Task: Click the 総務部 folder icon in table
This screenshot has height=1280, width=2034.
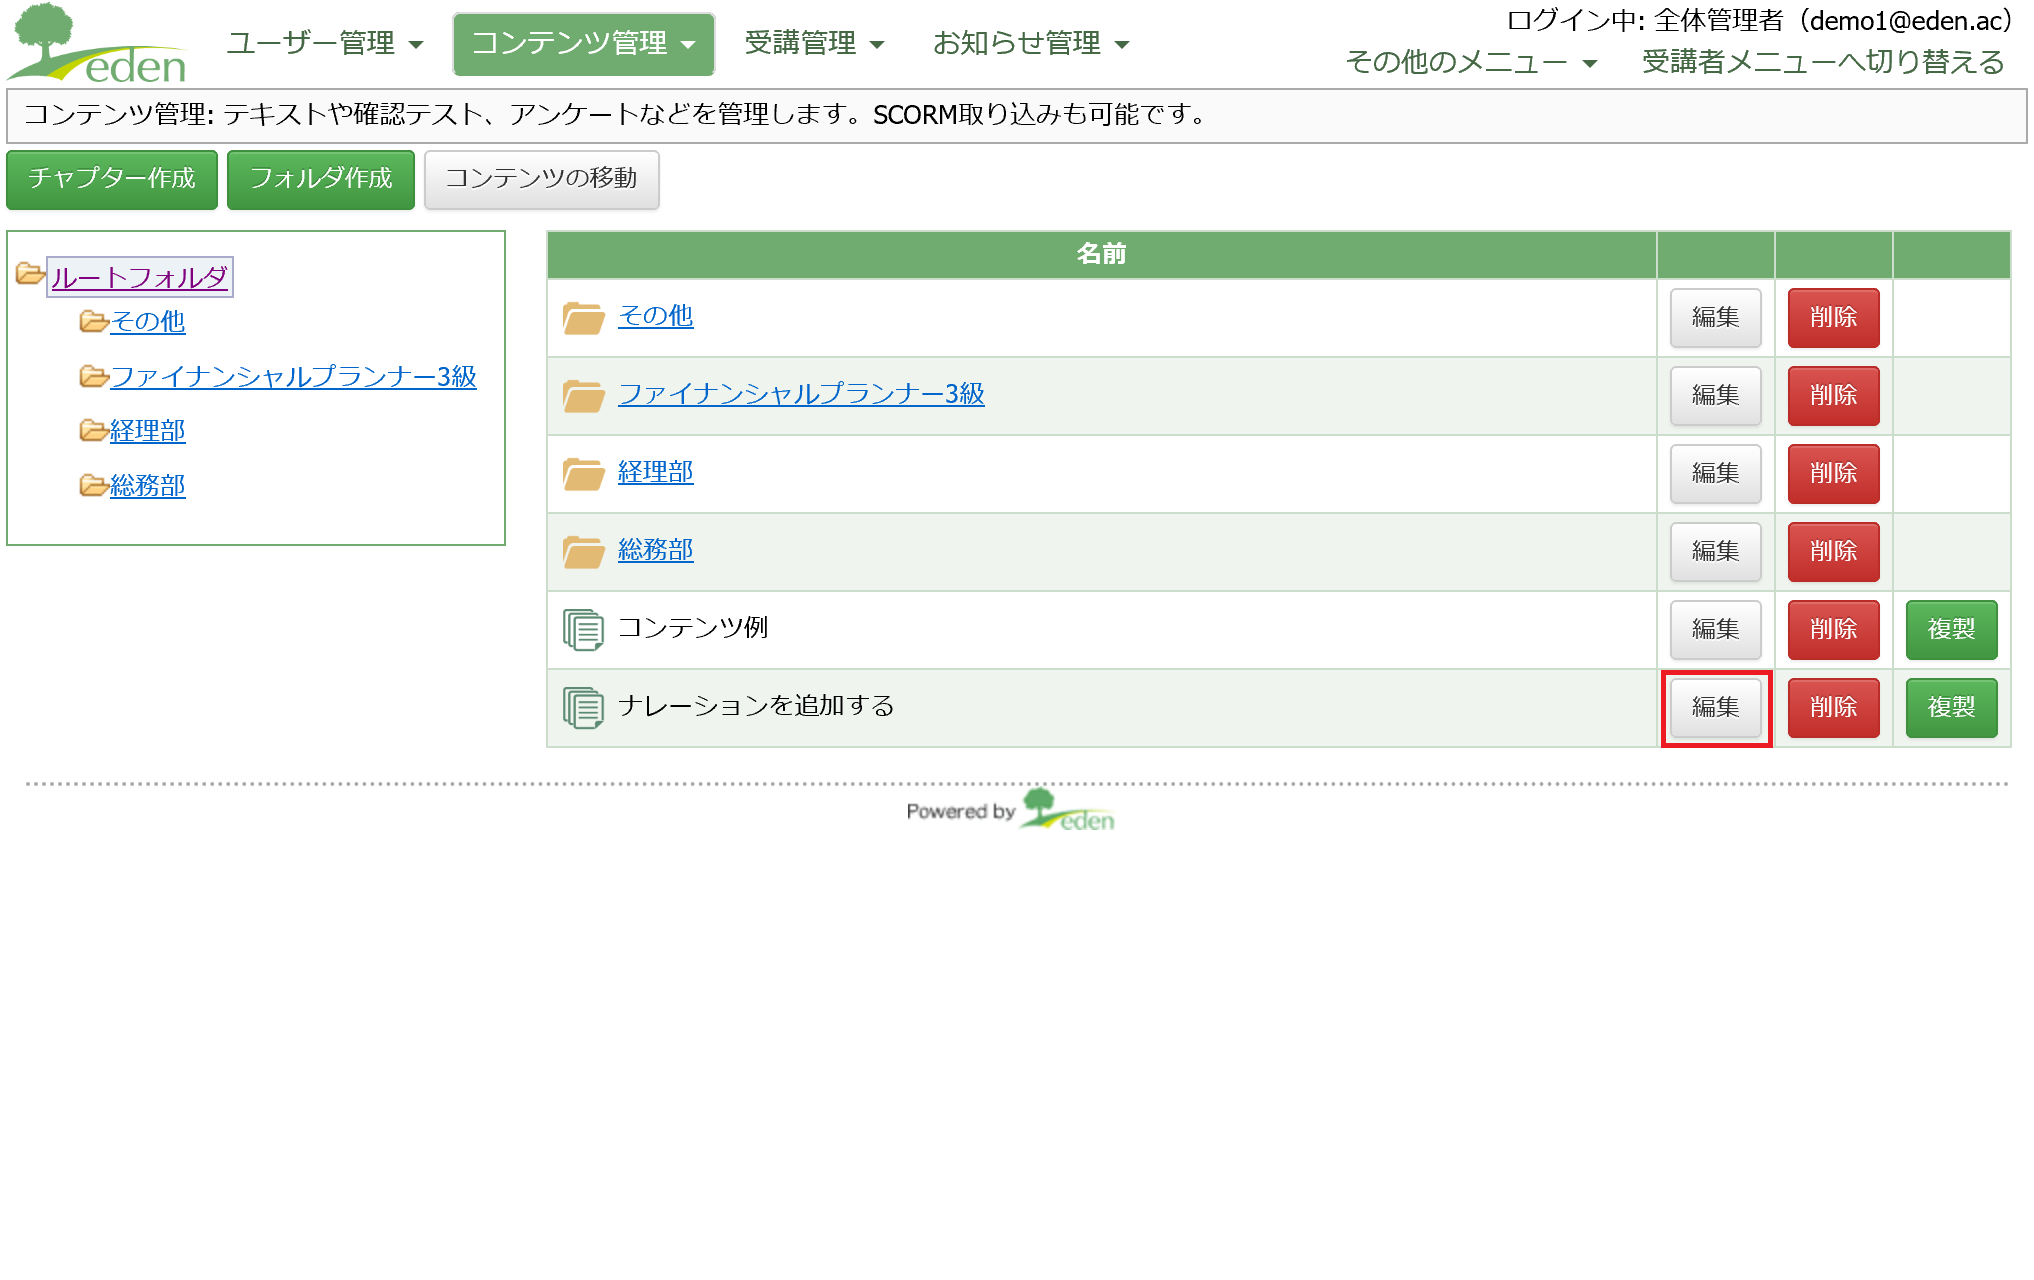Action: (583, 552)
